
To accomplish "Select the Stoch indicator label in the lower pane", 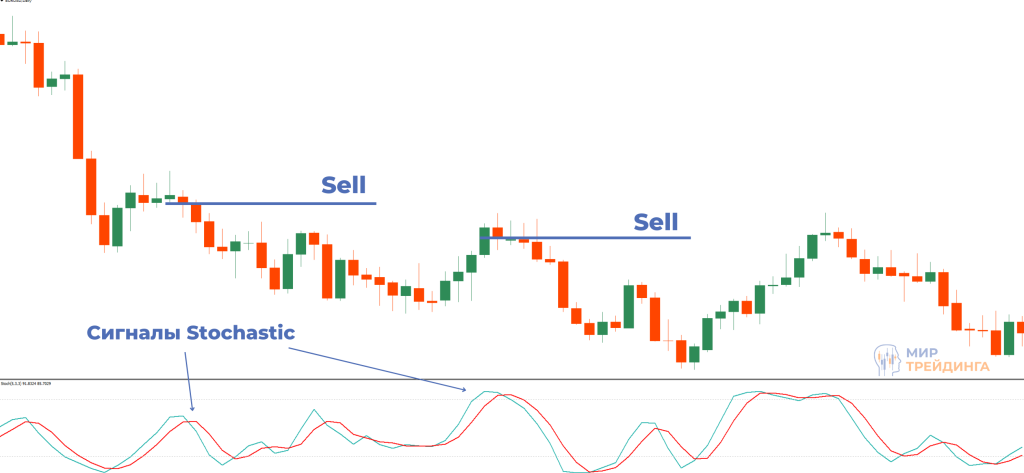I will click(x=26, y=384).
